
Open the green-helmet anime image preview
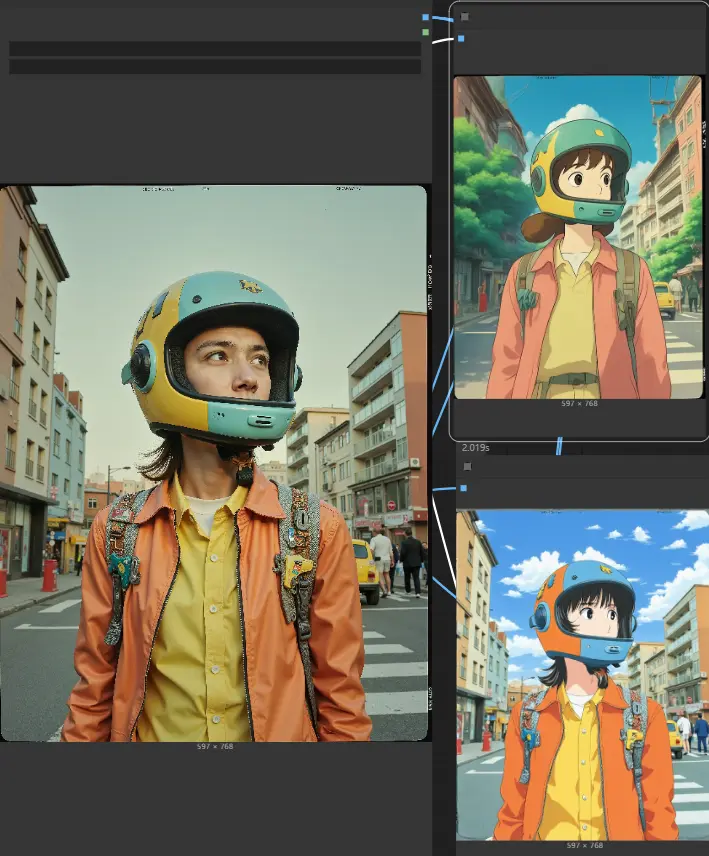(x=578, y=237)
